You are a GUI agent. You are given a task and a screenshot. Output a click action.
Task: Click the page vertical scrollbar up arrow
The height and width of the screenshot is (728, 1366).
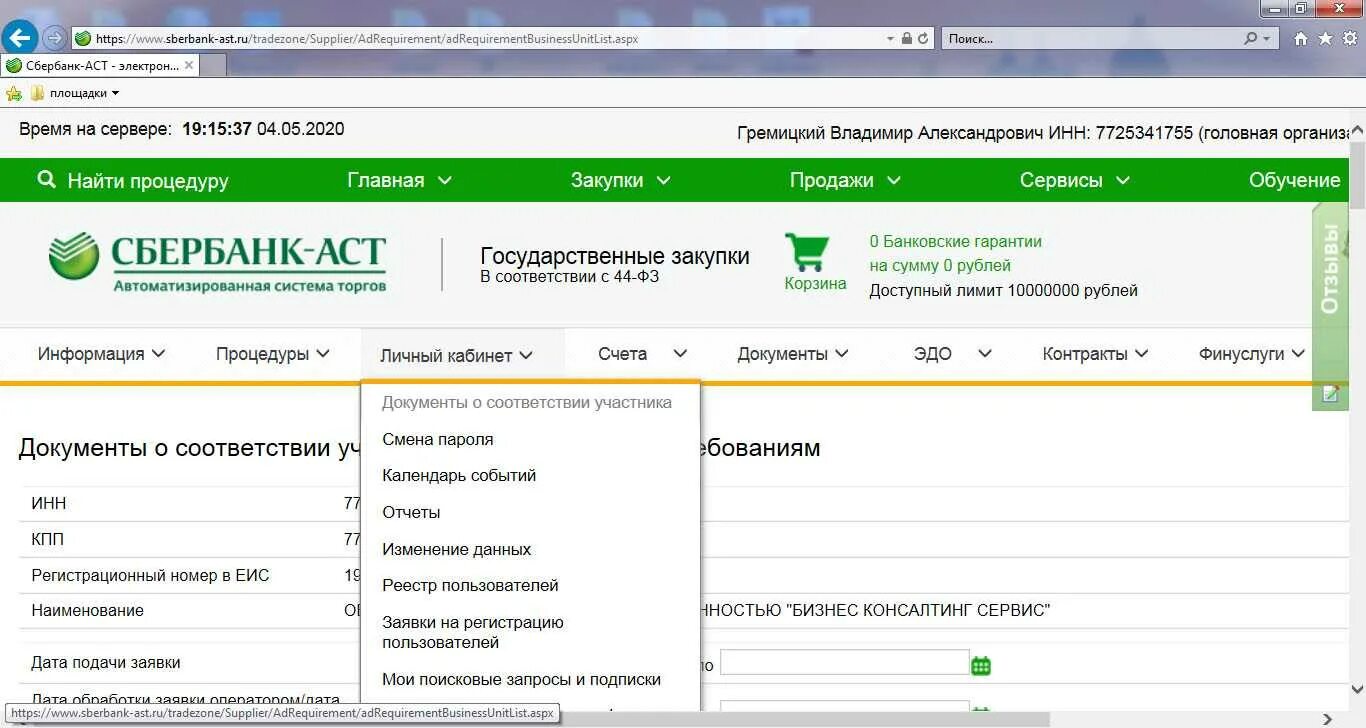coord(1357,131)
